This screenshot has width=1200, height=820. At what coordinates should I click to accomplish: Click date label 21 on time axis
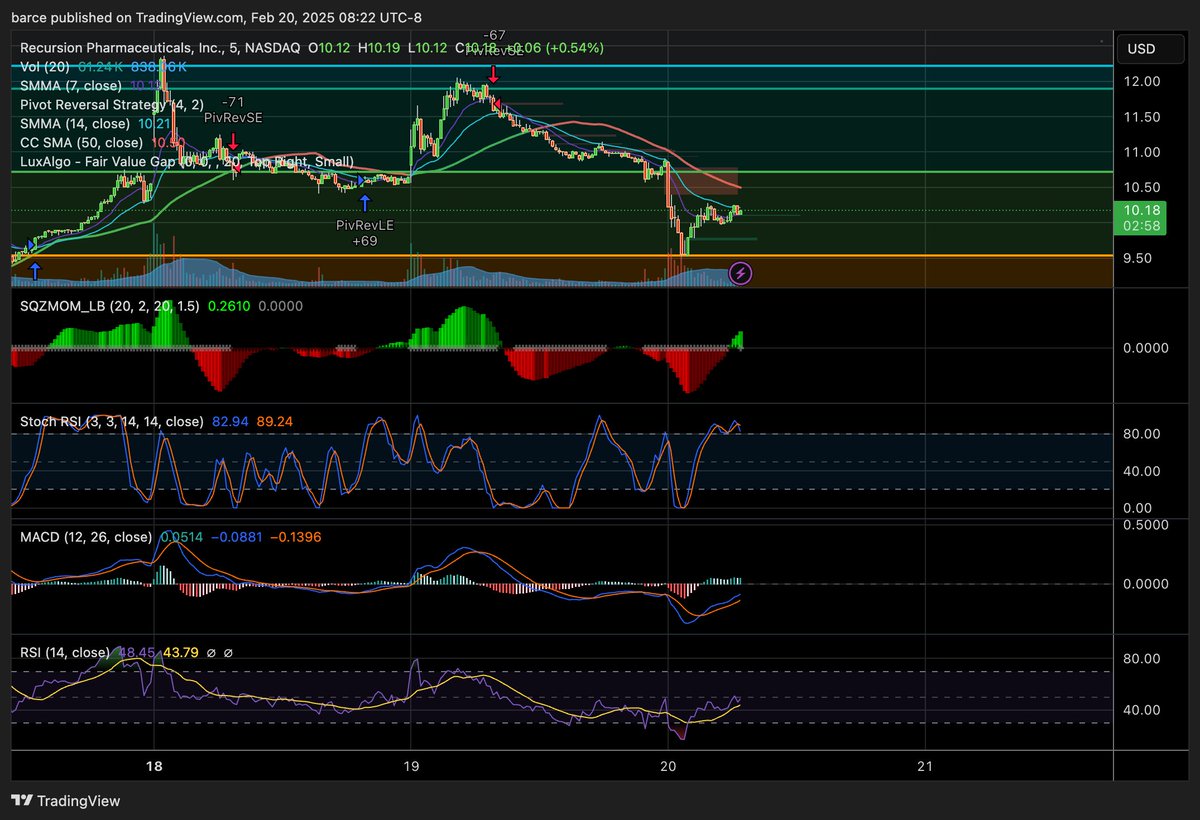point(925,766)
